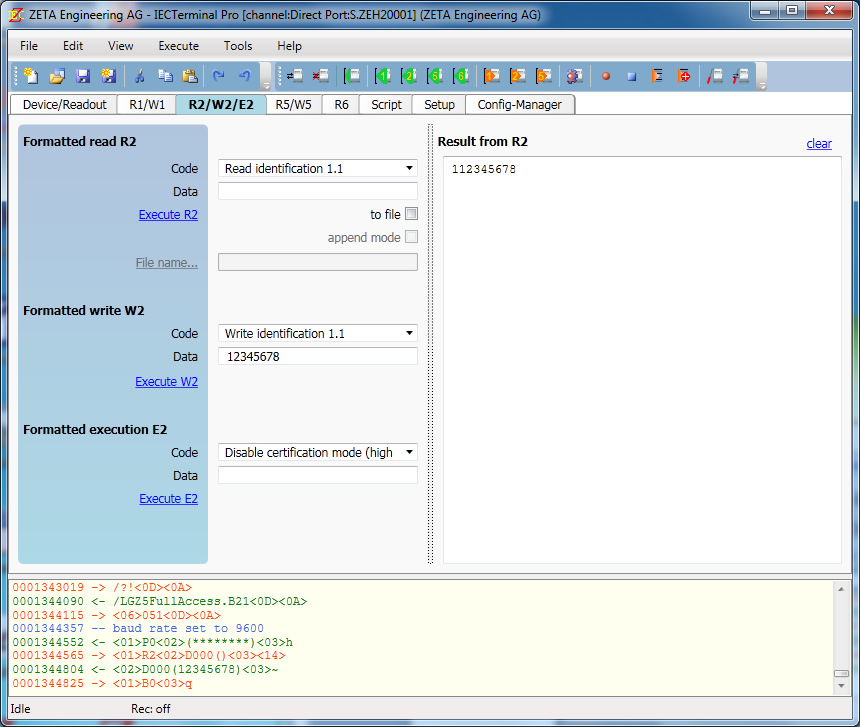Click the orange execute 5 icon
The width and height of the screenshot is (860, 727).
(544, 76)
